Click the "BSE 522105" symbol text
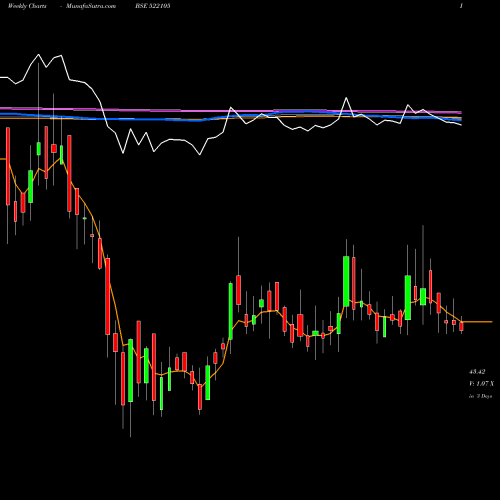Viewport: 500px width, 500px height. pos(153,6)
